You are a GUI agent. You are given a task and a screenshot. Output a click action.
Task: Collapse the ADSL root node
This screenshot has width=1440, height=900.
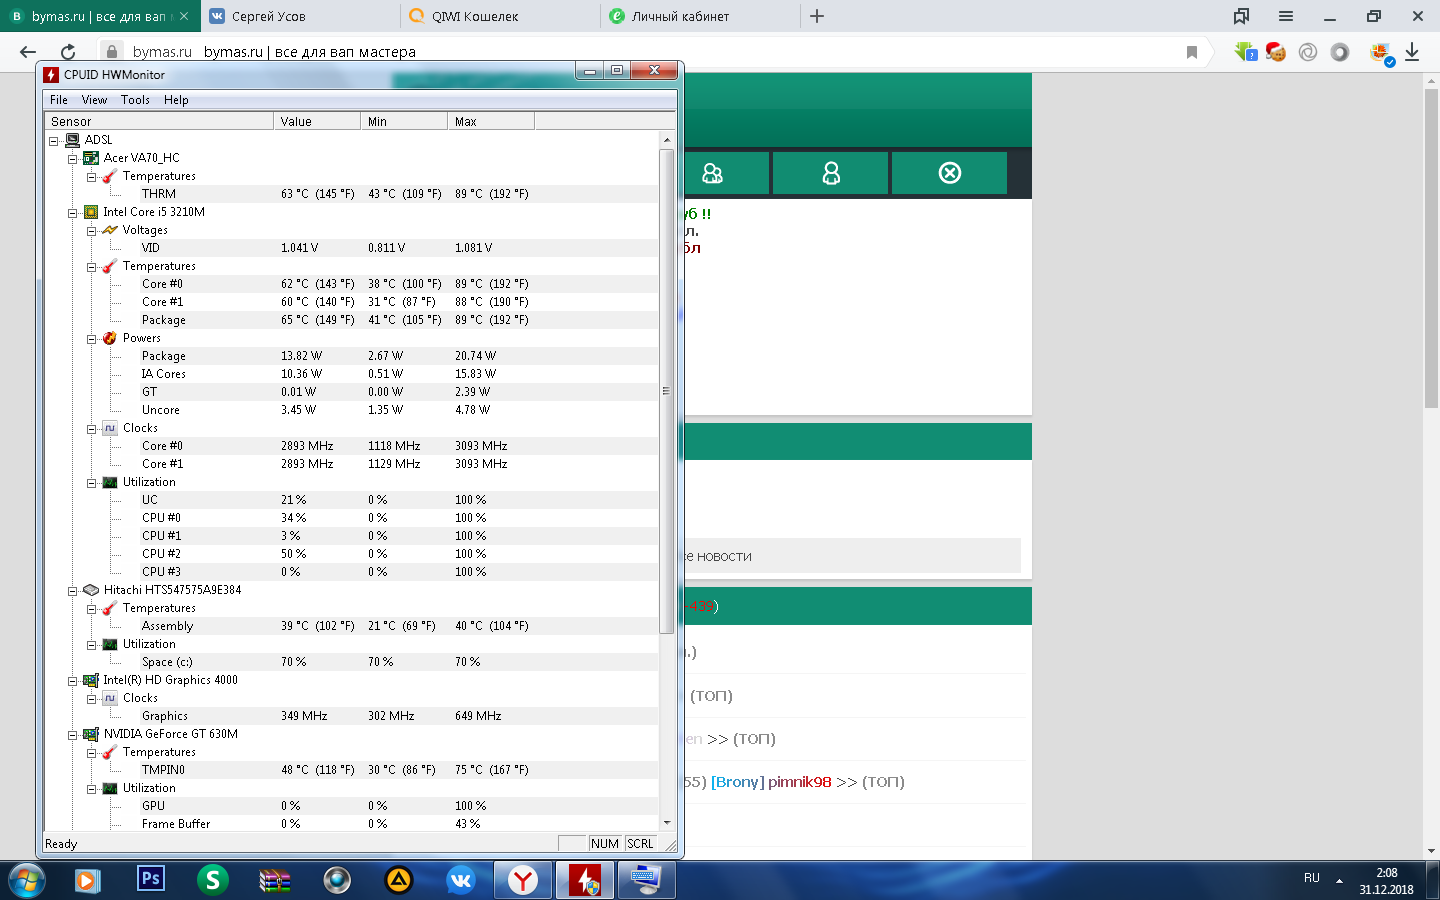tap(54, 141)
